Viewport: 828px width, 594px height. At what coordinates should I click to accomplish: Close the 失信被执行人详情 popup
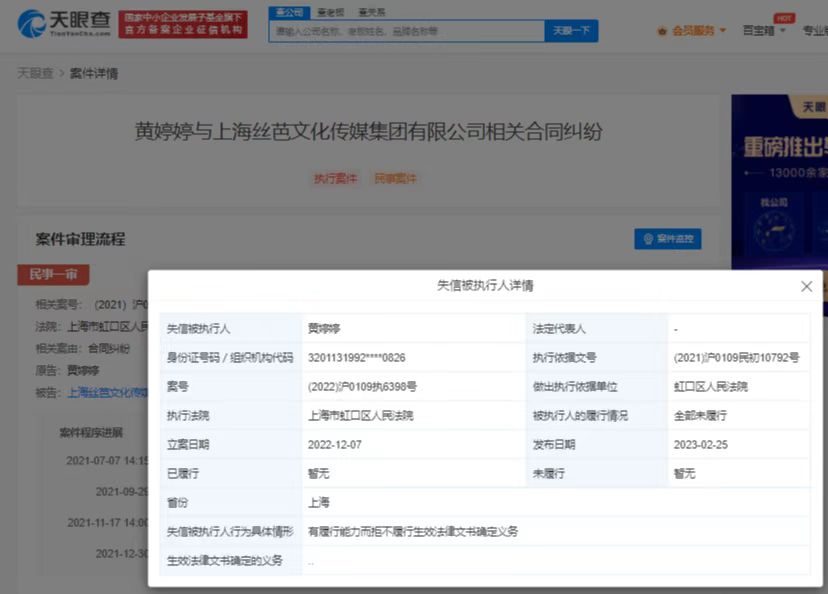click(806, 285)
